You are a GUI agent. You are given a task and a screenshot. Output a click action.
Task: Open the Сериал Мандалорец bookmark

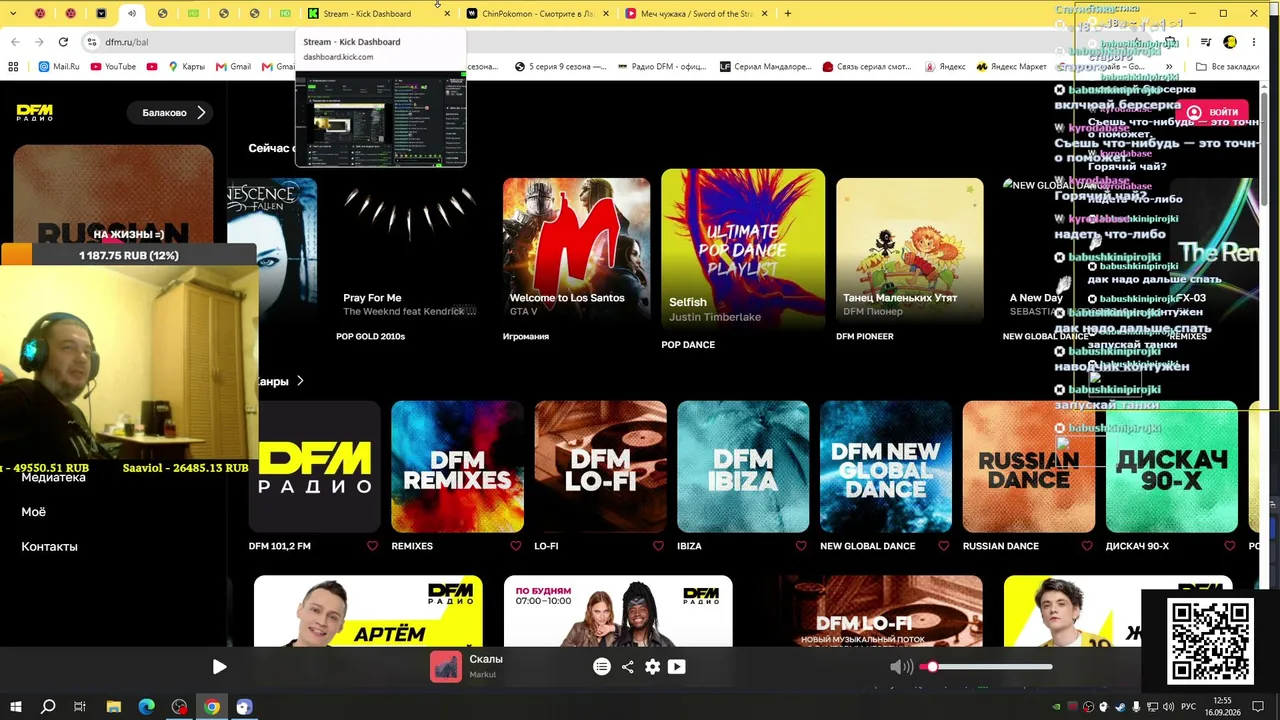coord(765,67)
